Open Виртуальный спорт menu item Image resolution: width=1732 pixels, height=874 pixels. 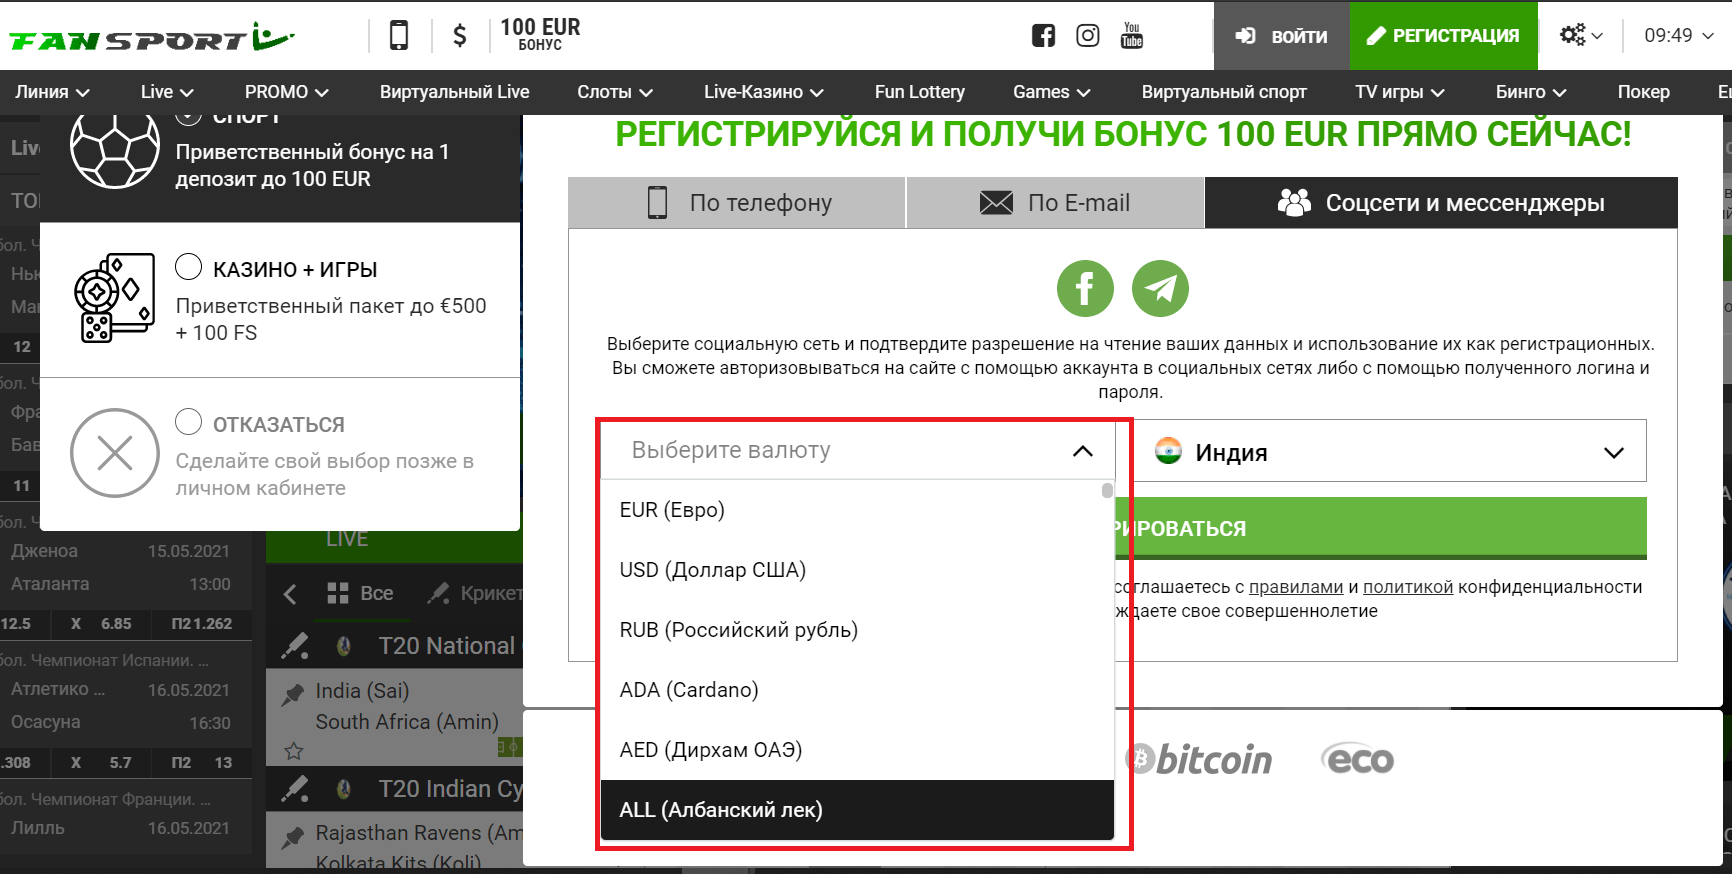1225,92
